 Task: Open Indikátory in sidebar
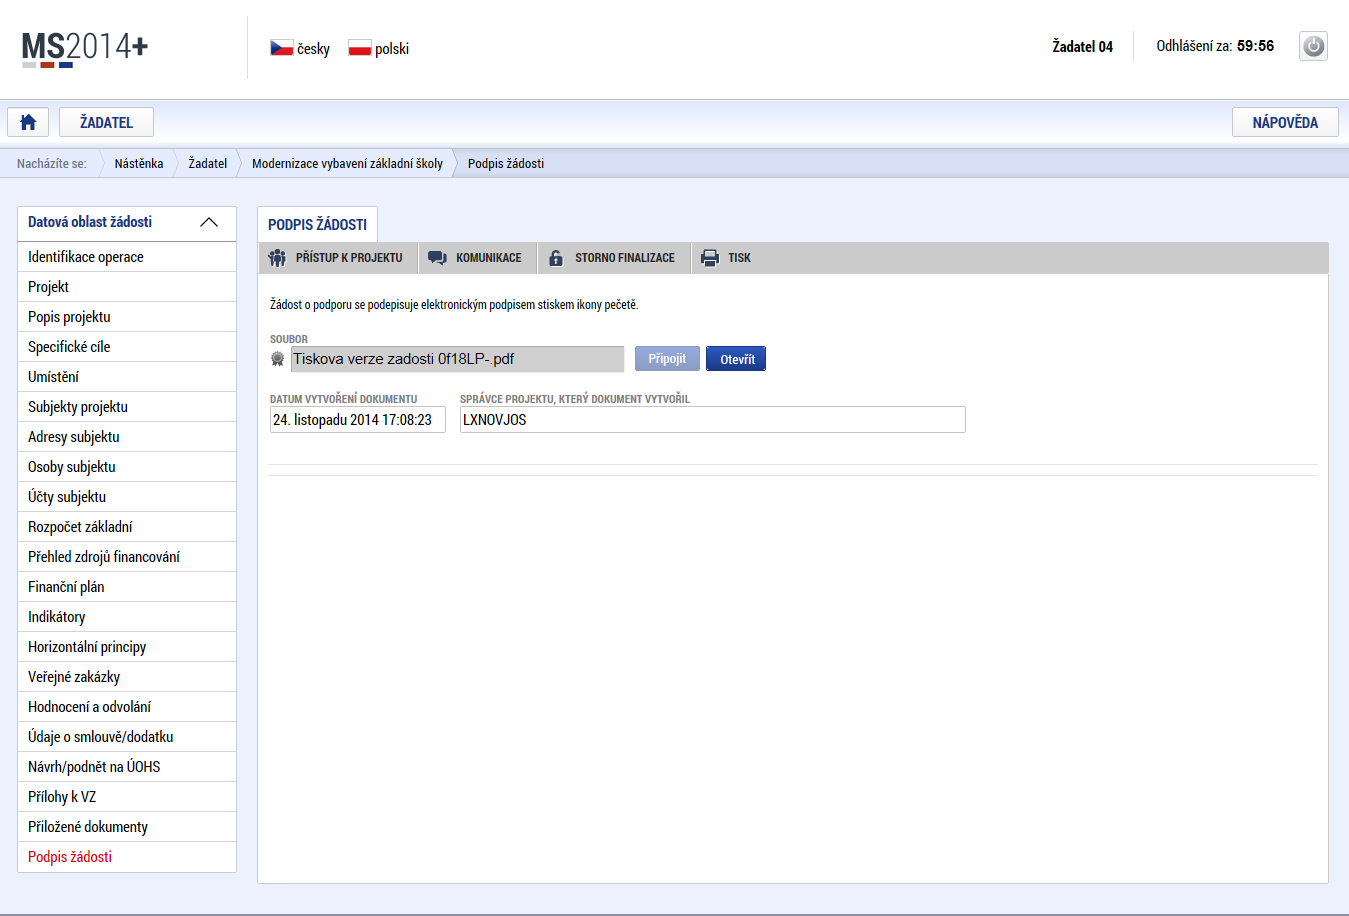(x=127, y=617)
